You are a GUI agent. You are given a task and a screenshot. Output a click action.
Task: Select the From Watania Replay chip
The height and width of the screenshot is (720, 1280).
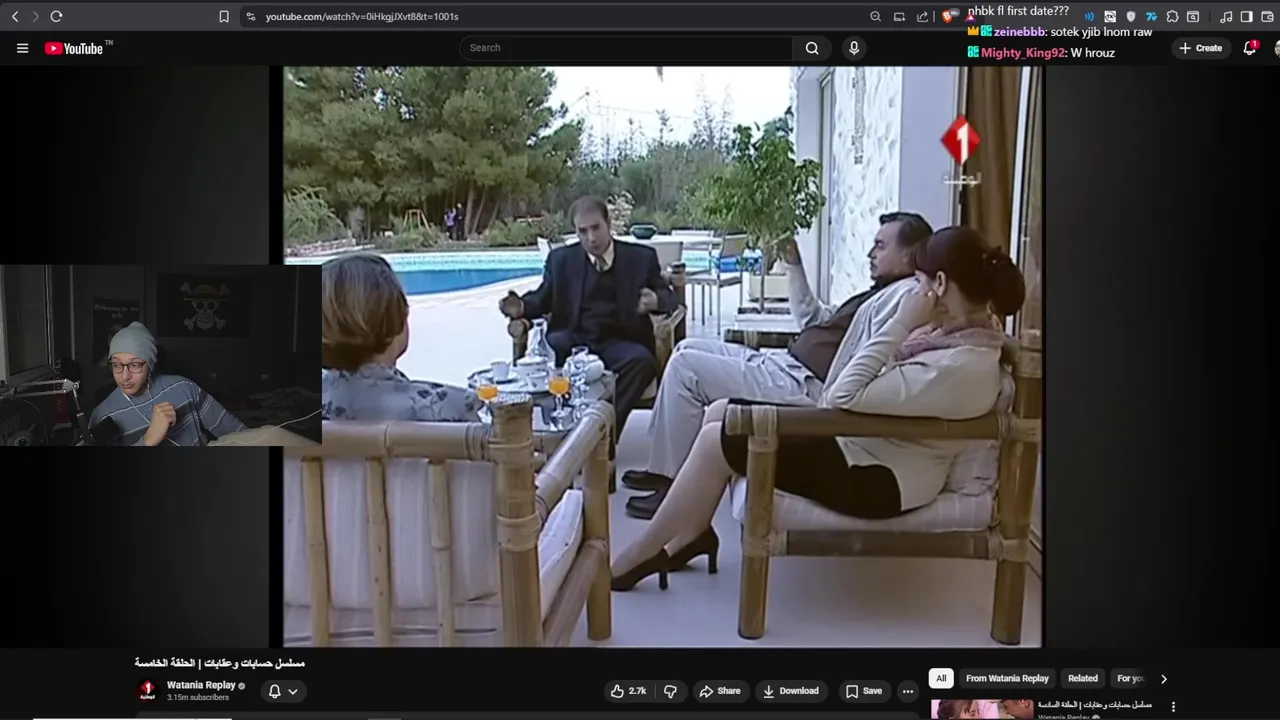(x=1007, y=678)
